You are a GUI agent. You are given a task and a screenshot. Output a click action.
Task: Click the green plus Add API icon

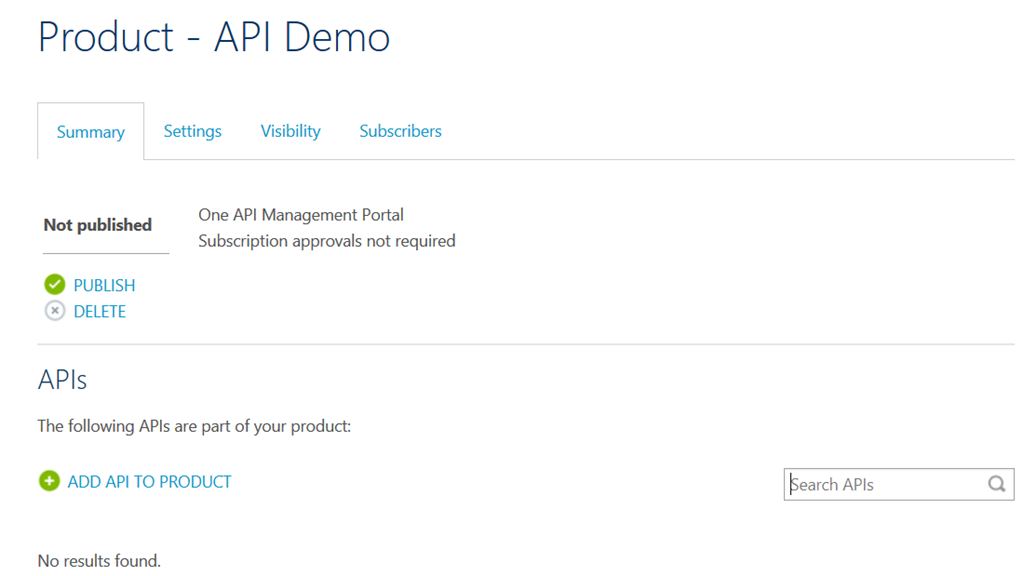tap(49, 481)
